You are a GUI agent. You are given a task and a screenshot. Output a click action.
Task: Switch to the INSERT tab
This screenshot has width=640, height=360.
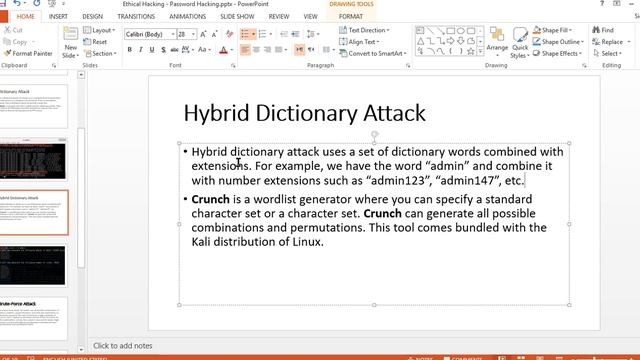[58, 17]
